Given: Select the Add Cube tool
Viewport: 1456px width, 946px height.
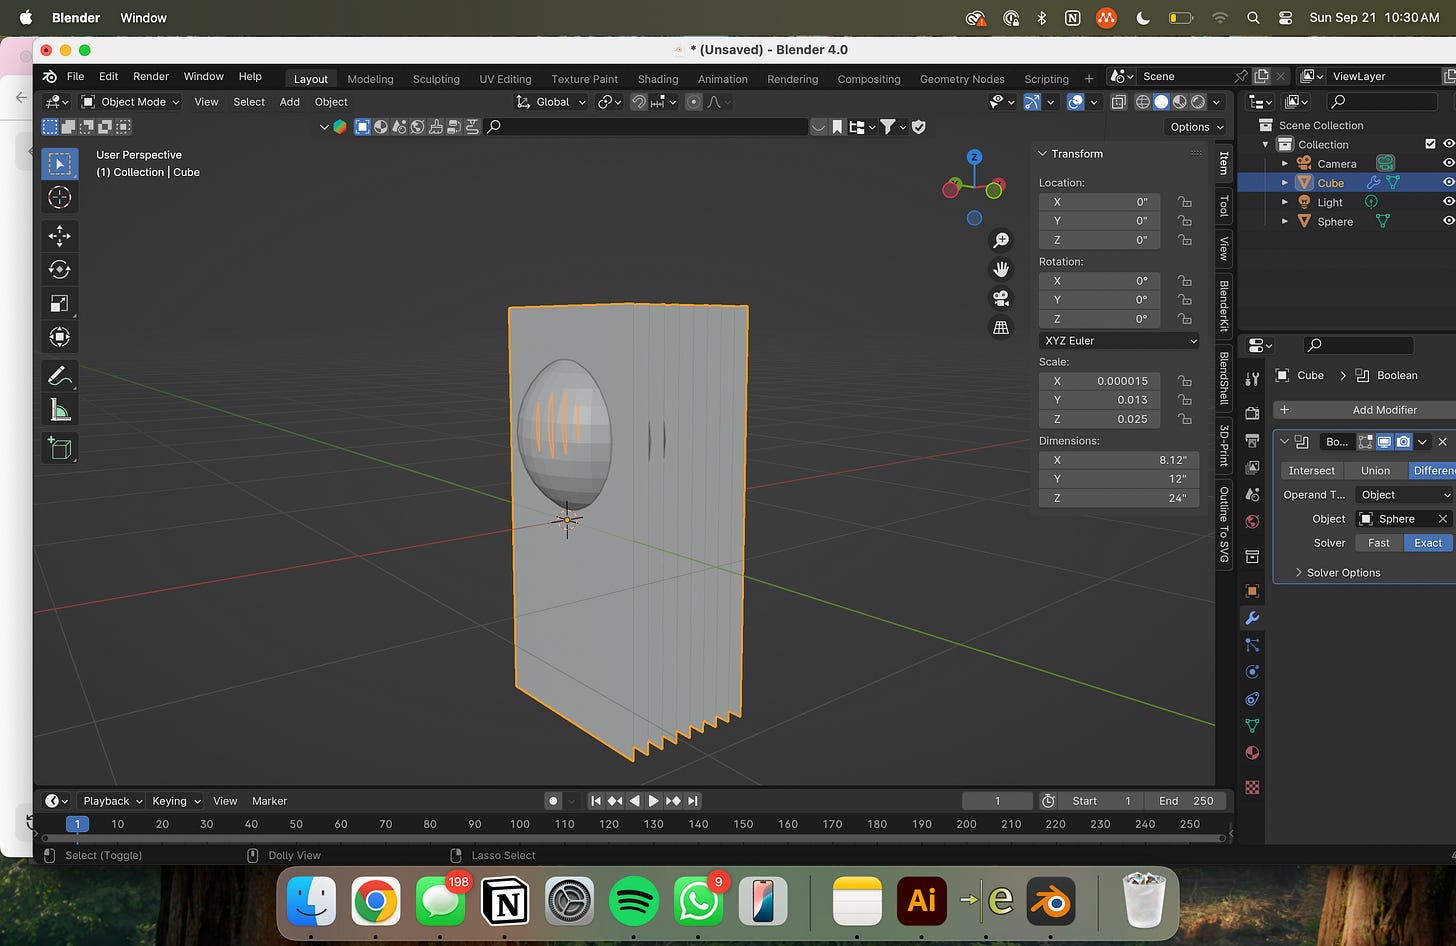Looking at the screenshot, I should [59, 449].
